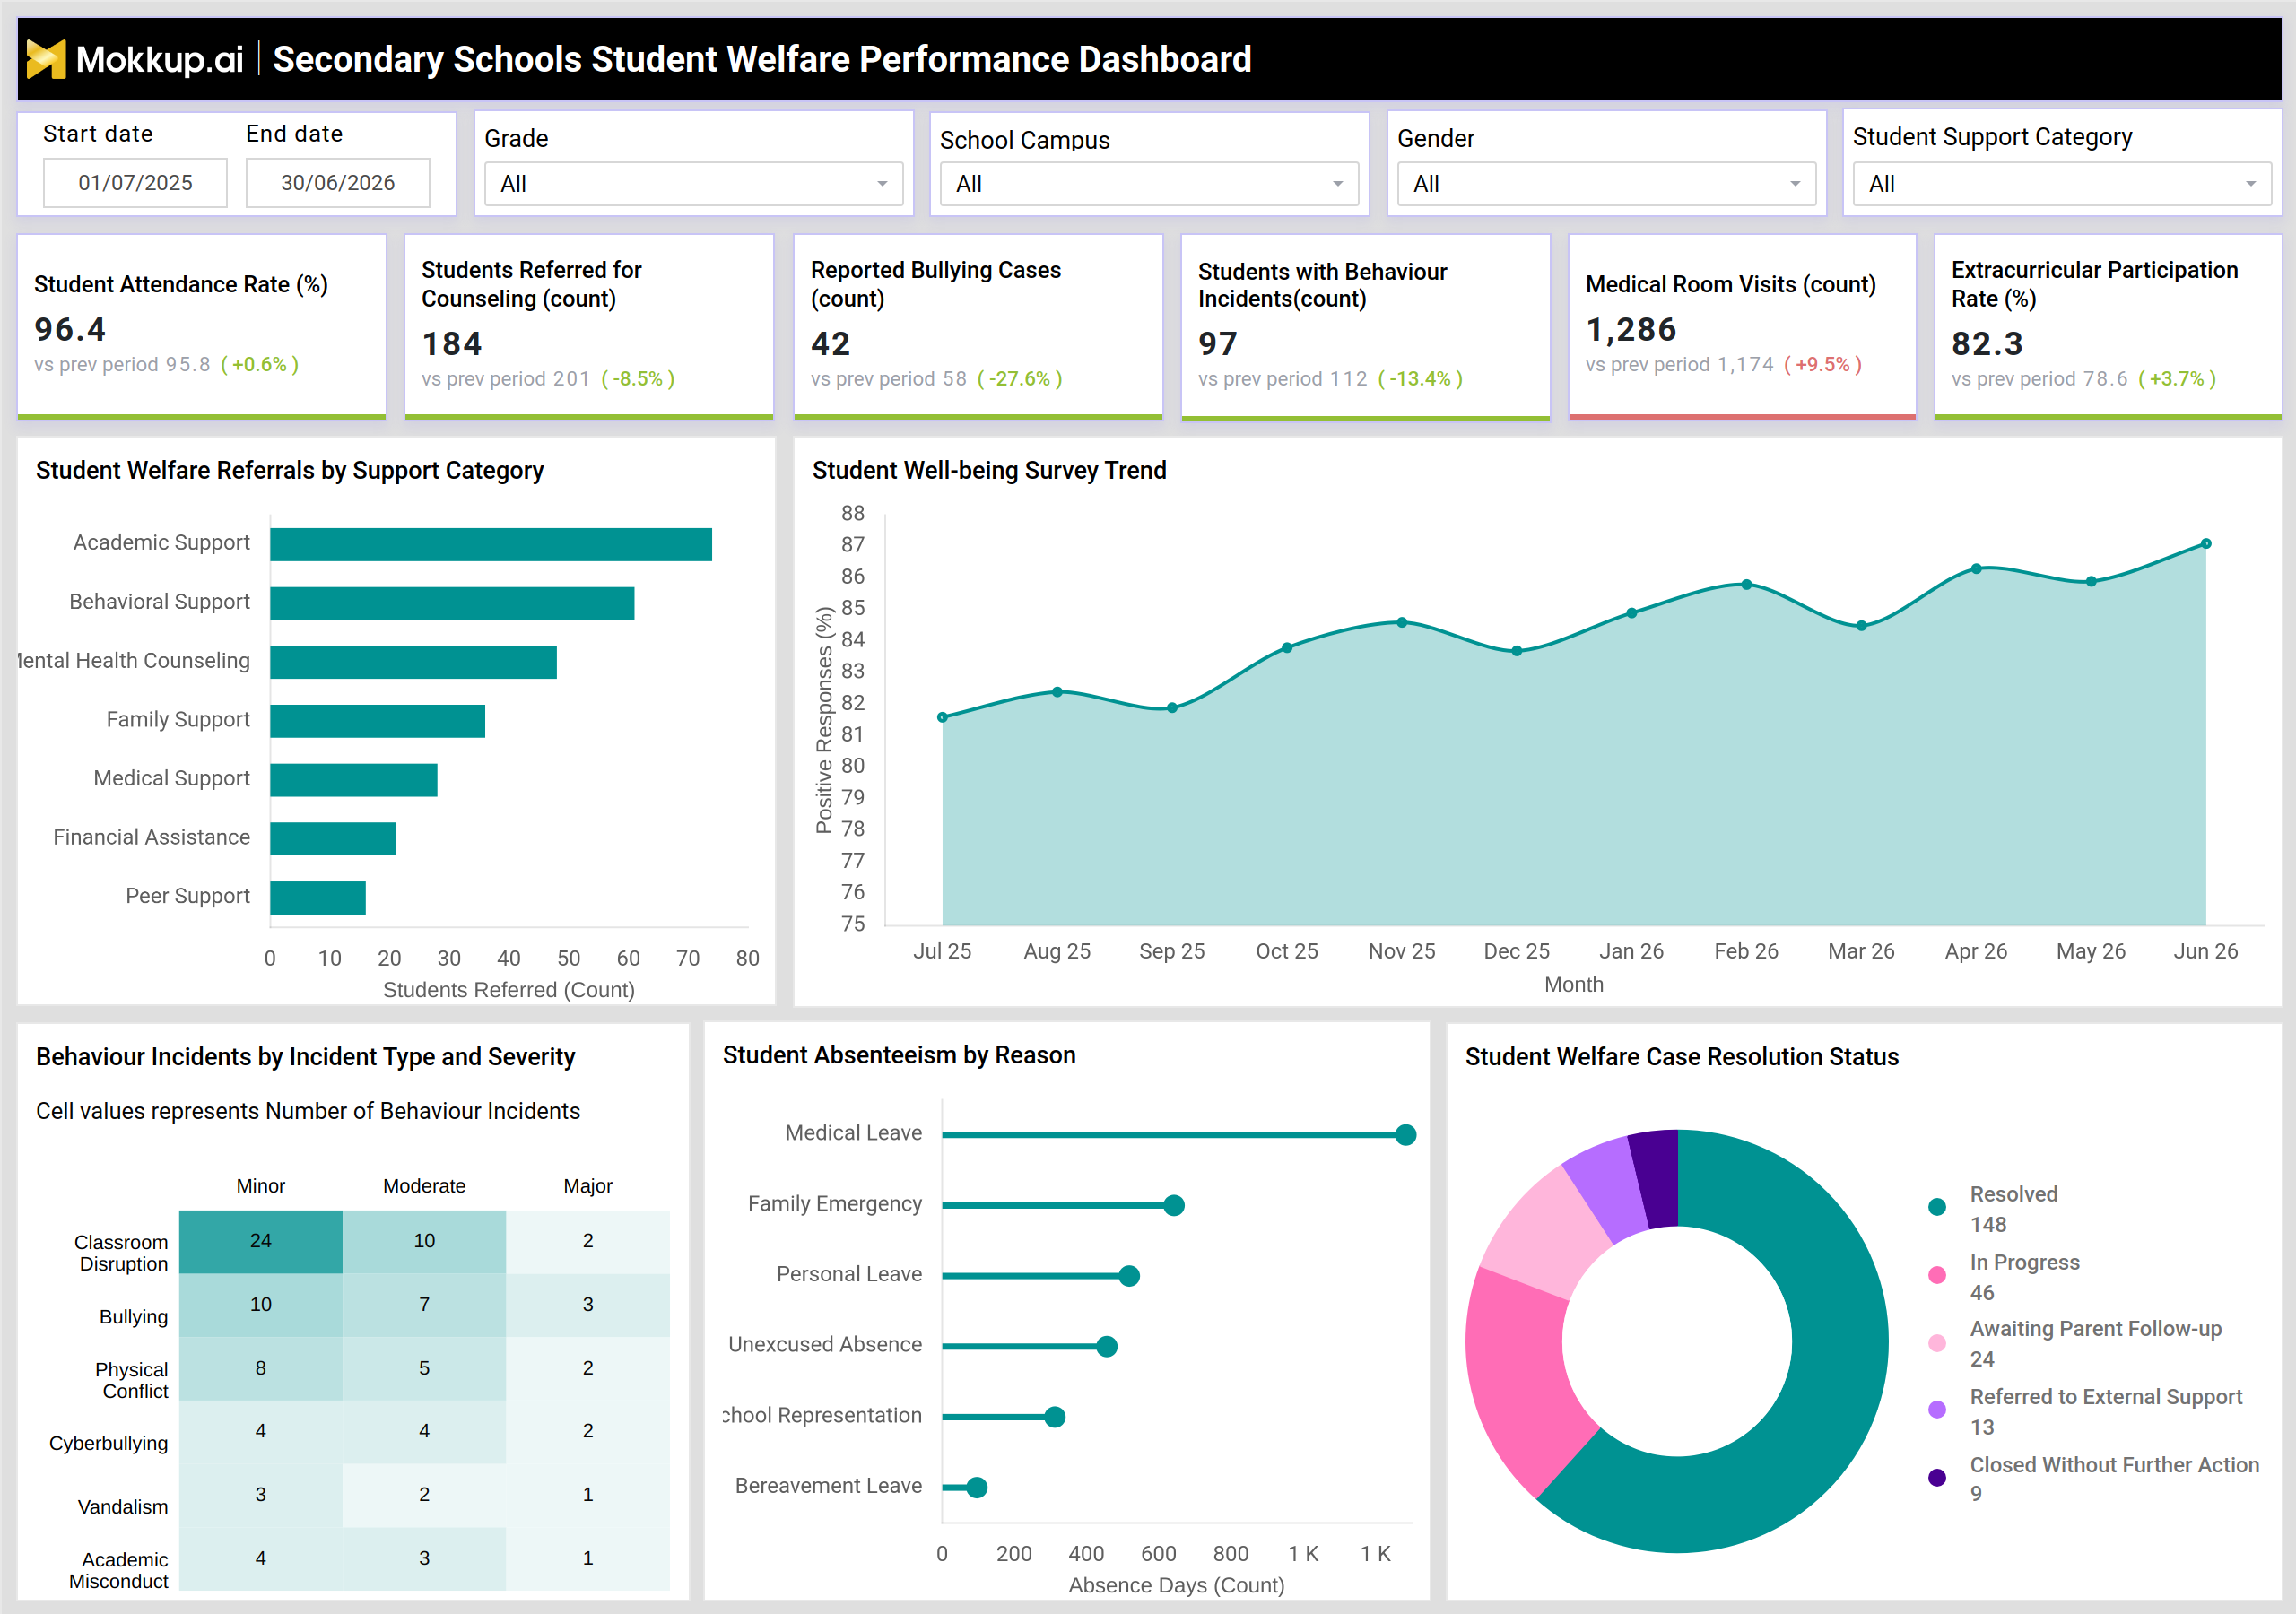Viewport: 2296px width, 1614px height.
Task: Click Vandalism Minor cell 3
Action: pyautogui.click(x=261, y=1495)
